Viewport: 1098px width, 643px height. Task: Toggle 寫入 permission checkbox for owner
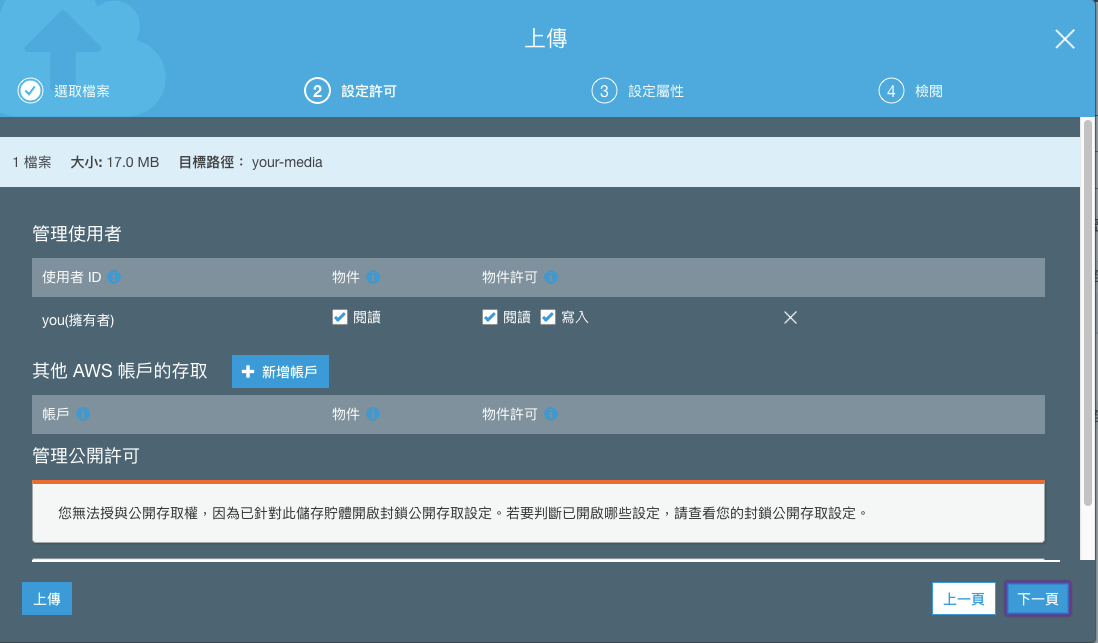(x=548, y=317)
